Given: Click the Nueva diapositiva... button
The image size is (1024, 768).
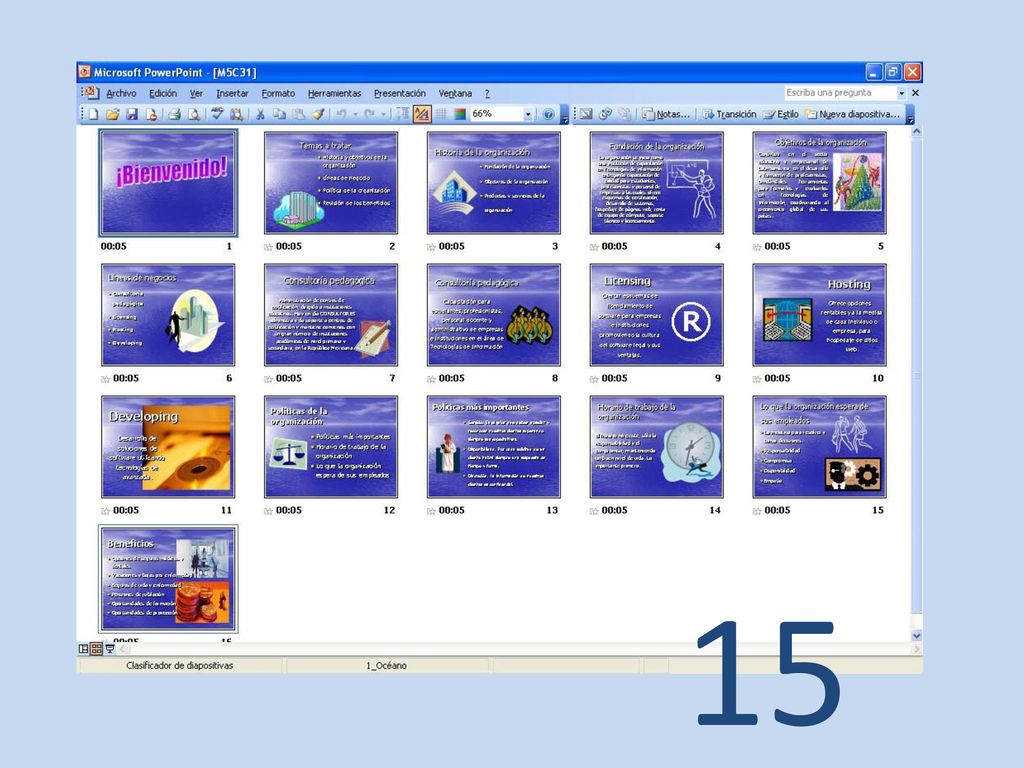Looking at the screenshot, I should (x=852, y=114).
